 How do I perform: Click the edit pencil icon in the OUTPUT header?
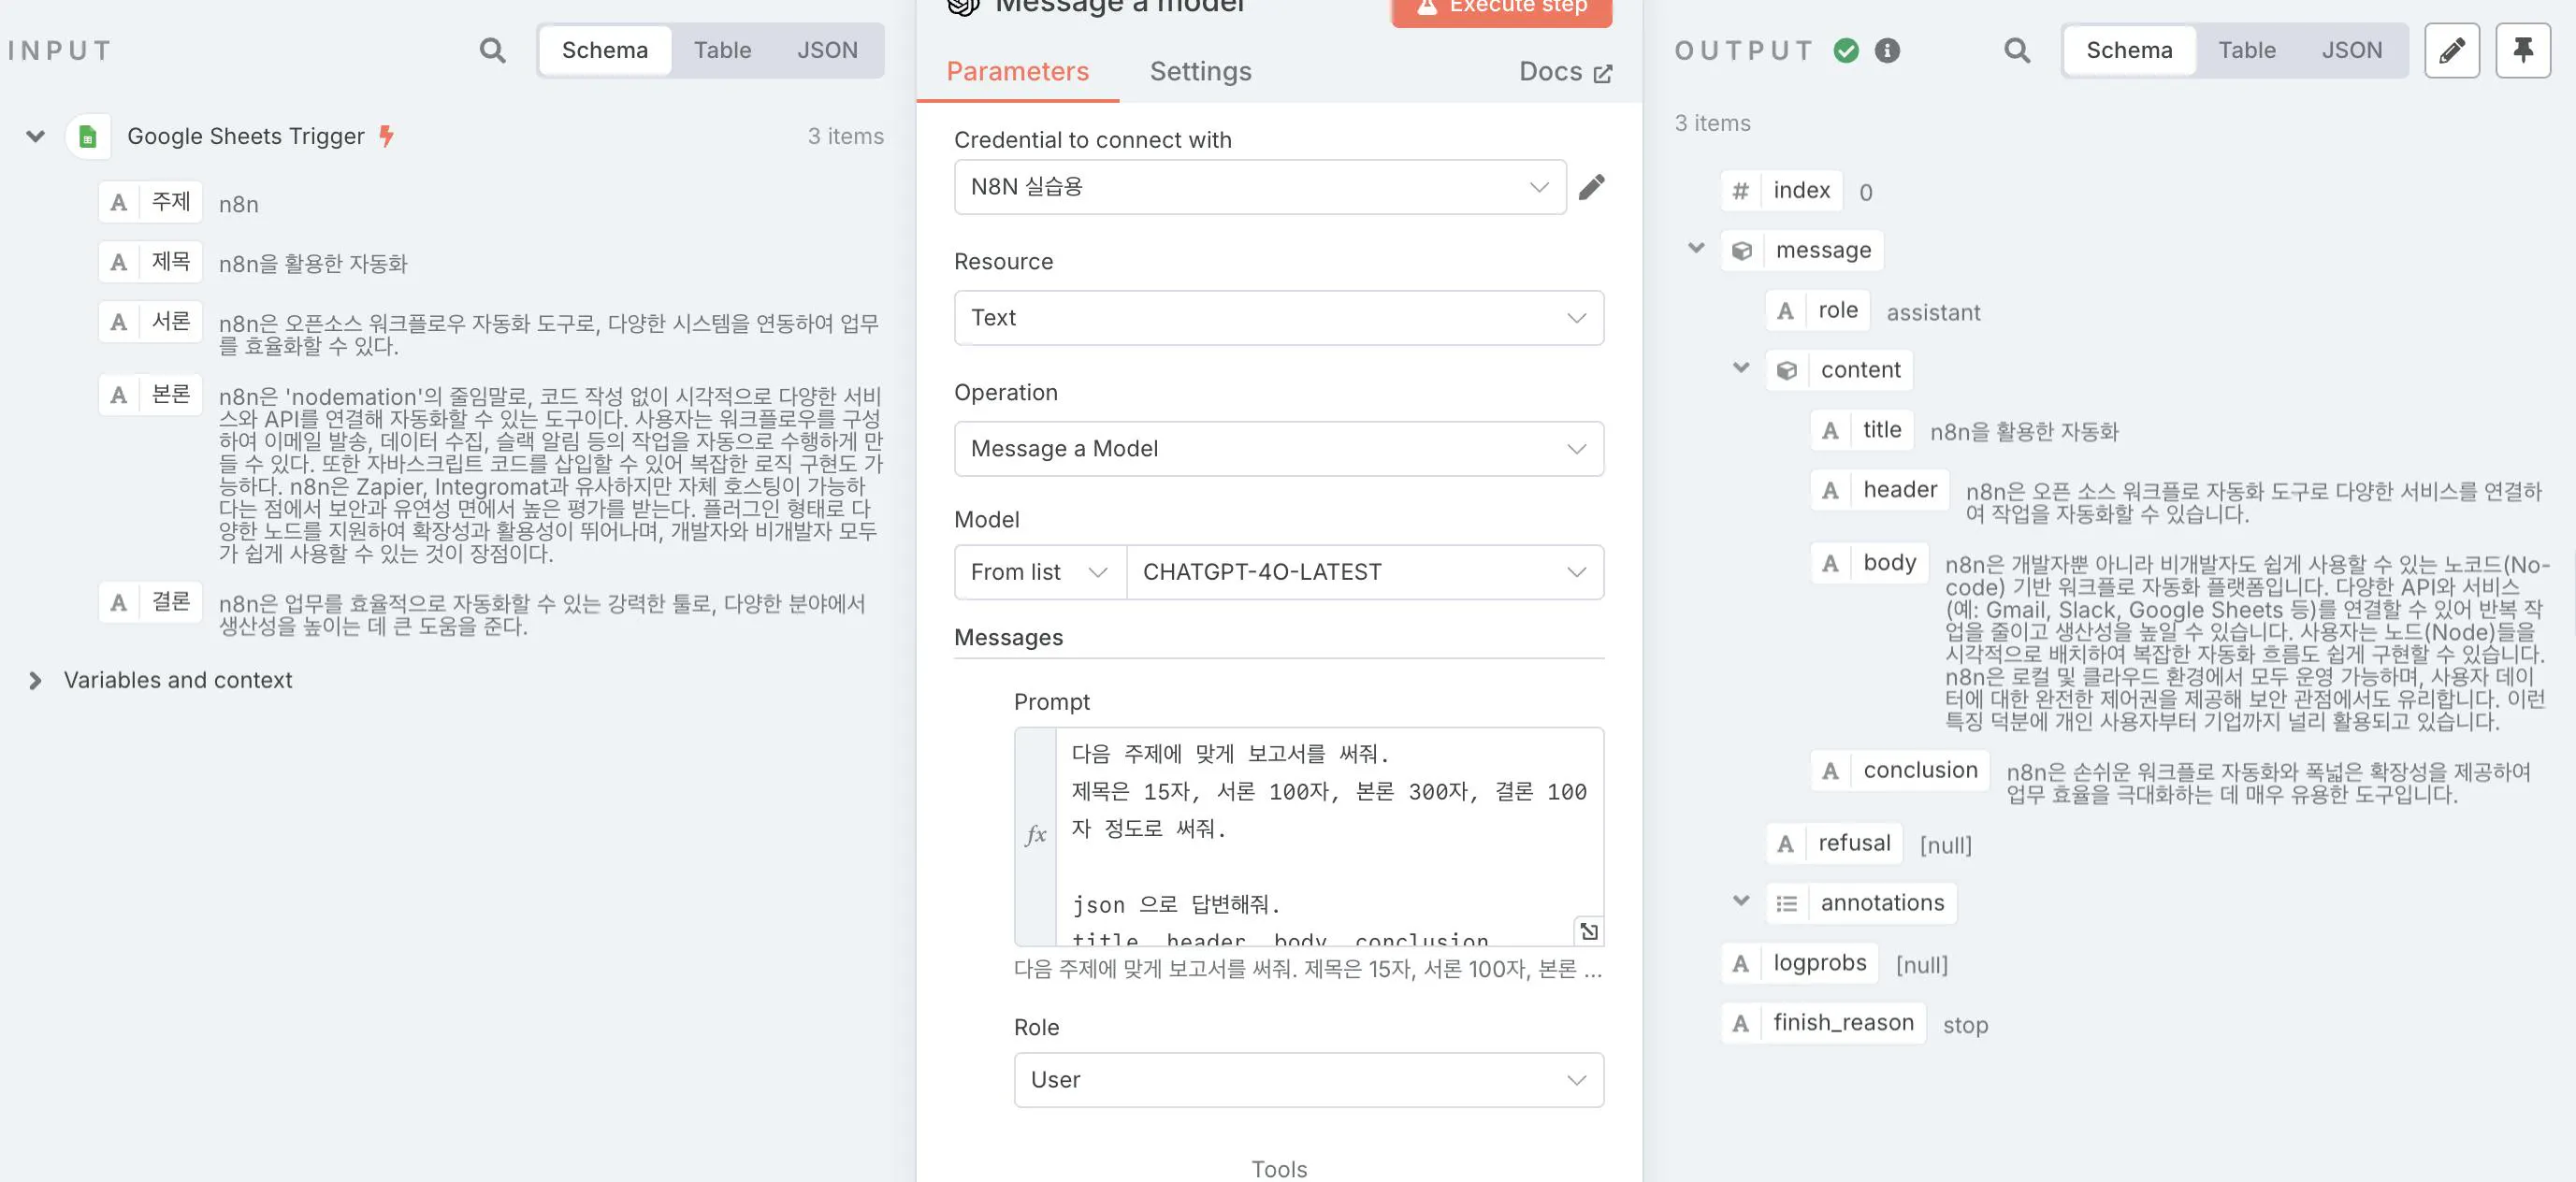pyautogui.click(x=2452, y=50)
